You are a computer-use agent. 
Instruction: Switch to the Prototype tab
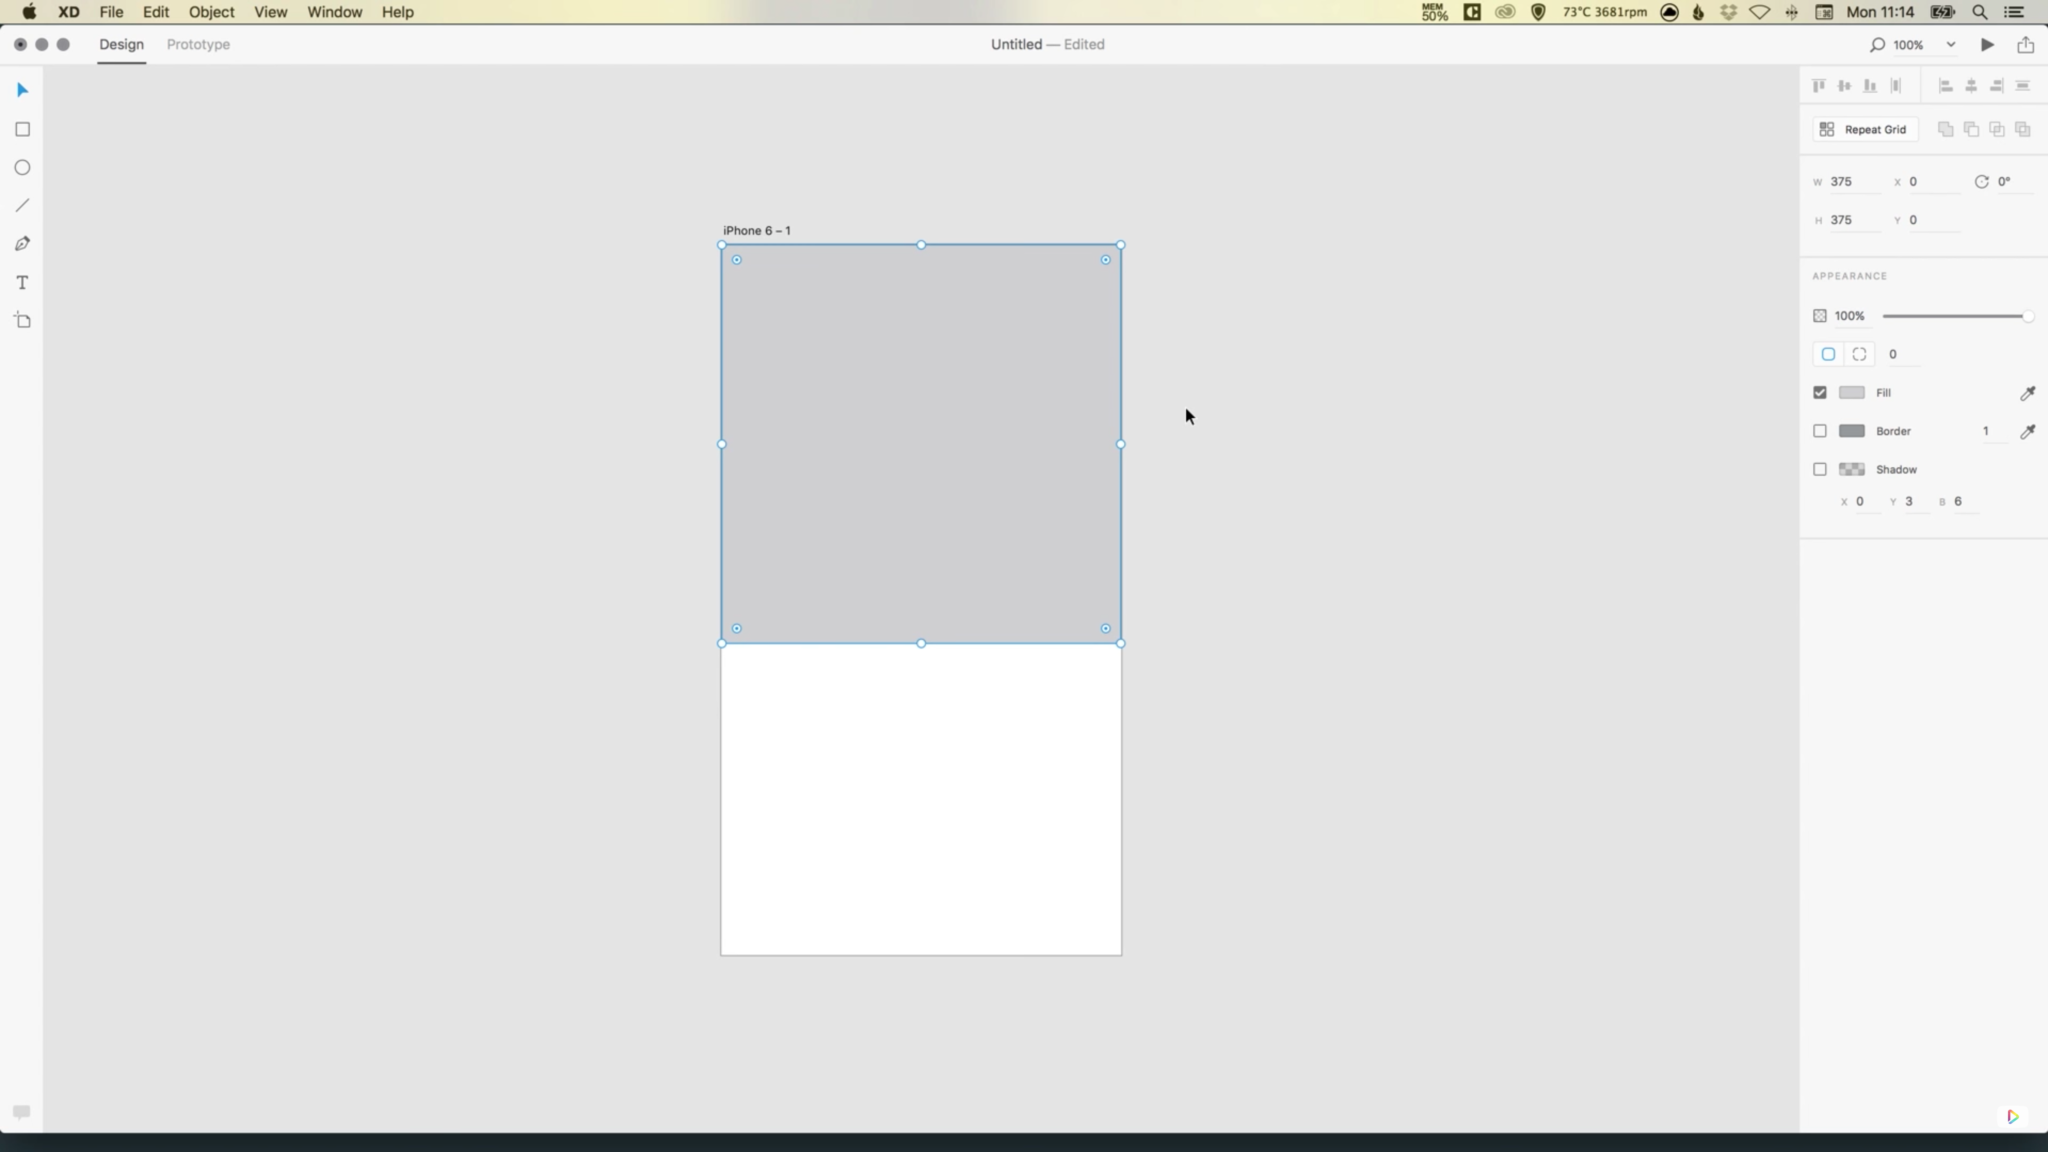coord(198,44)
